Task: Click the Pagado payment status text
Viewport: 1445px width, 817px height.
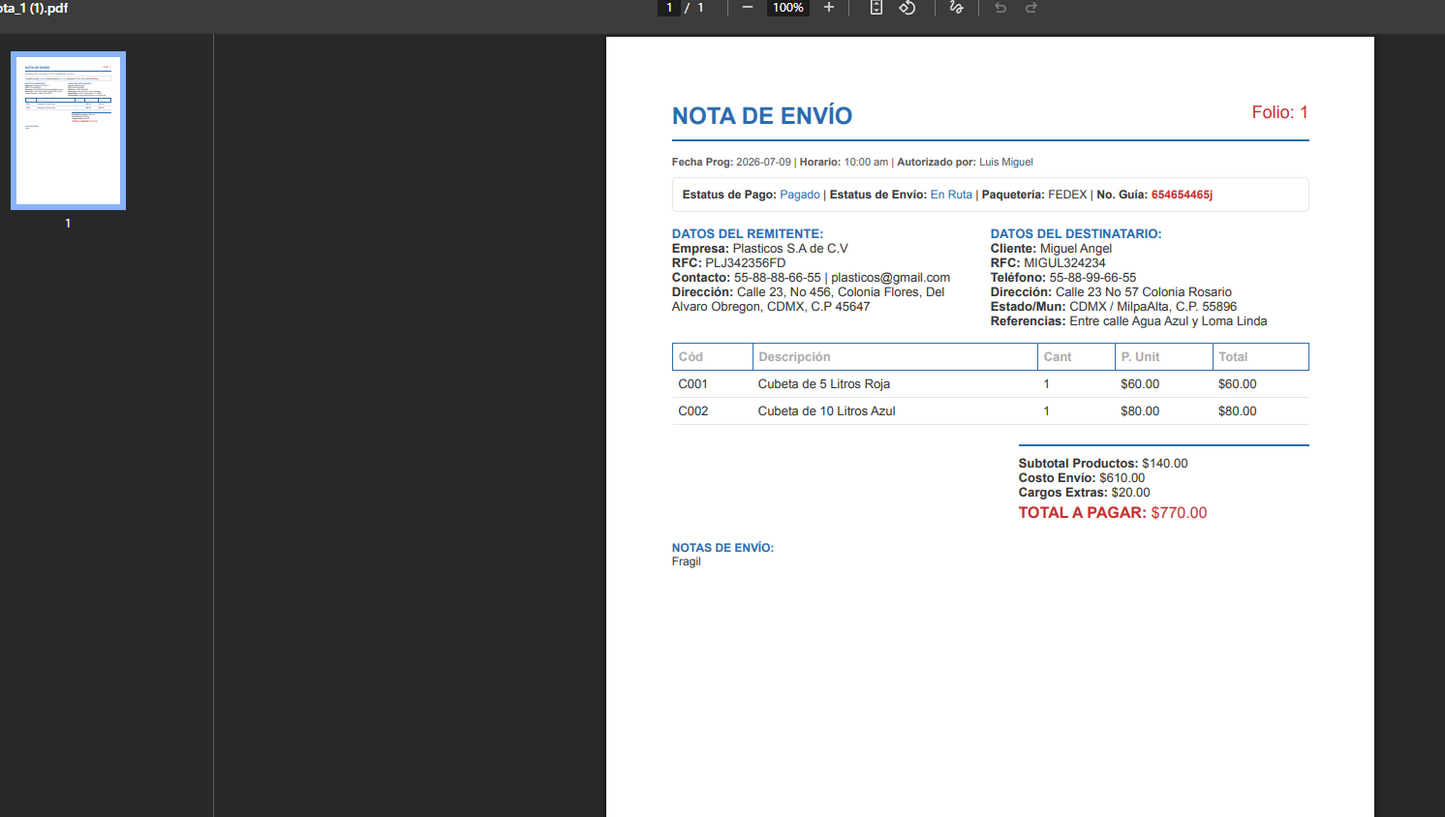Action: (x=800, y=195)
